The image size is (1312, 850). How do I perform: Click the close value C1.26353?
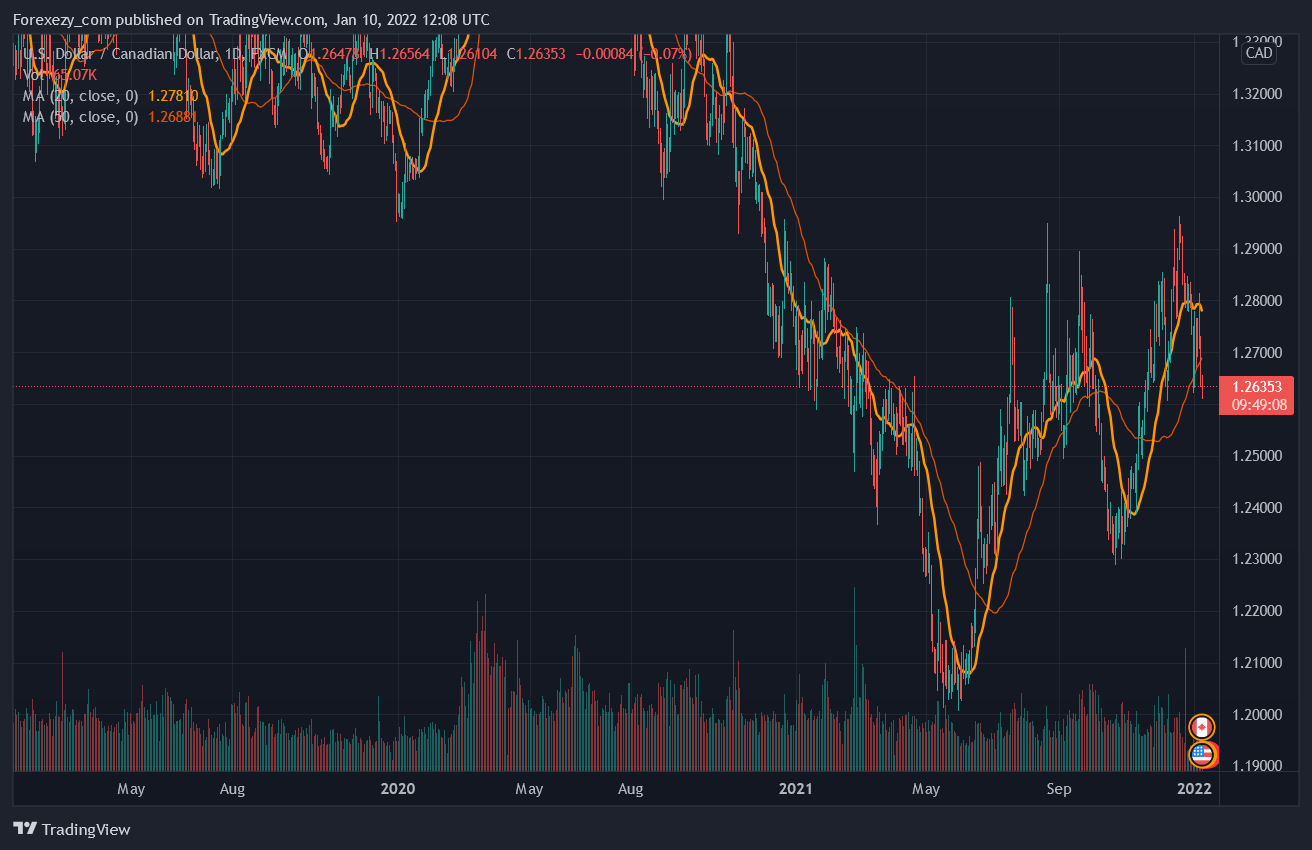[536, 53]
